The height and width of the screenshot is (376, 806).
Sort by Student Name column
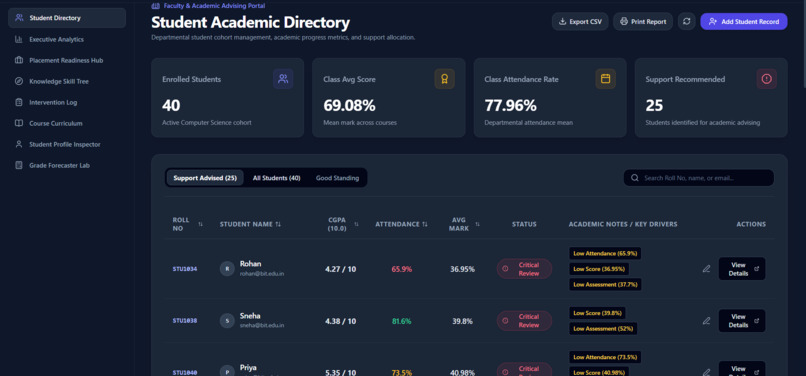[x=250, y=224]
